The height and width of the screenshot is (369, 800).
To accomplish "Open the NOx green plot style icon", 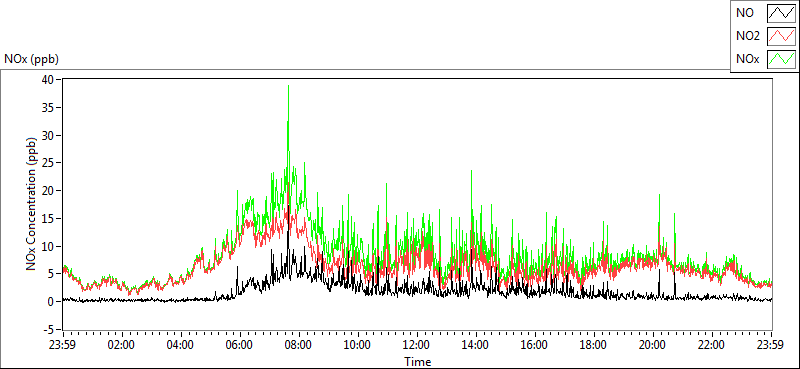I will 781,59.
